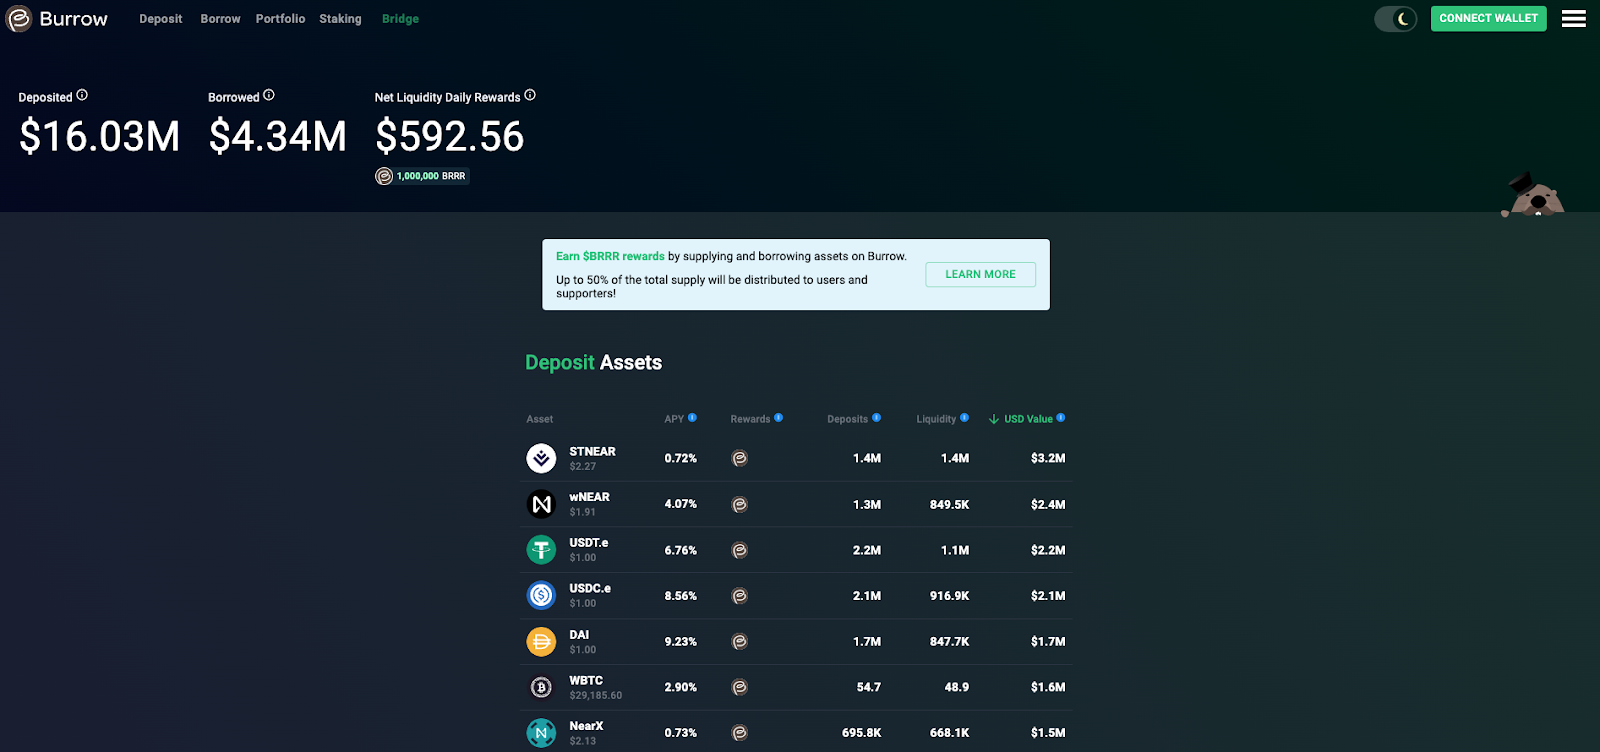Viewport: 1600px width, 752px height.
Task: Select the WBTC asset name
Action: point(586,681)
